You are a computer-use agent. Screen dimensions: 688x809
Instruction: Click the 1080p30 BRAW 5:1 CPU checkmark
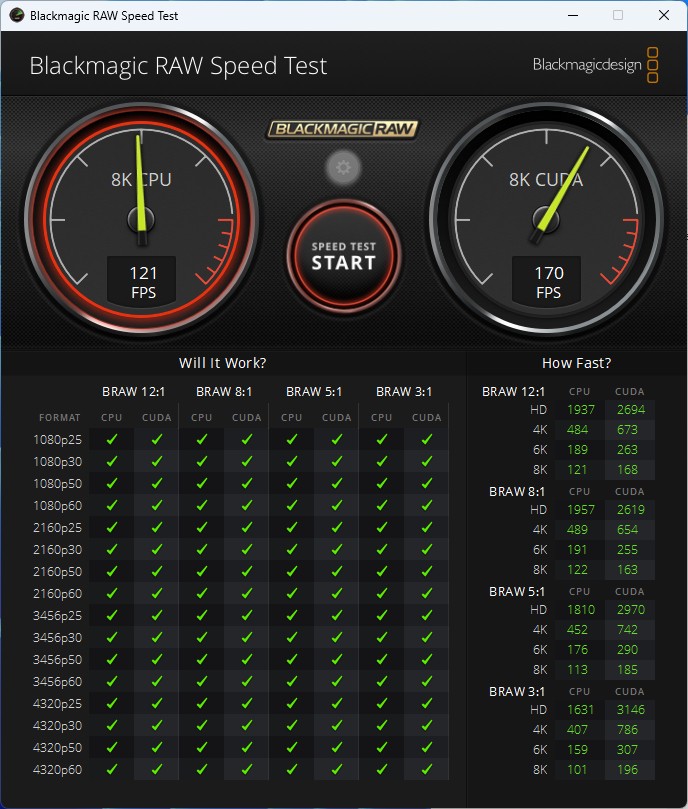coord(292,461)
